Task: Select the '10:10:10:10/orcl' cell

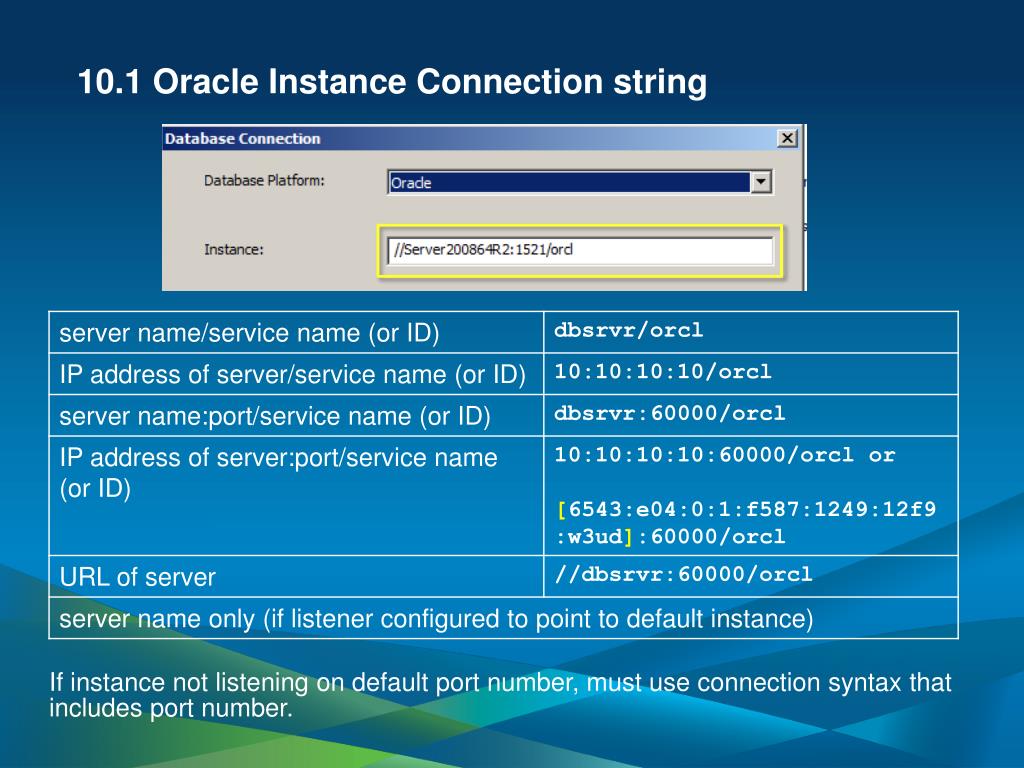Action: (751, 374)
